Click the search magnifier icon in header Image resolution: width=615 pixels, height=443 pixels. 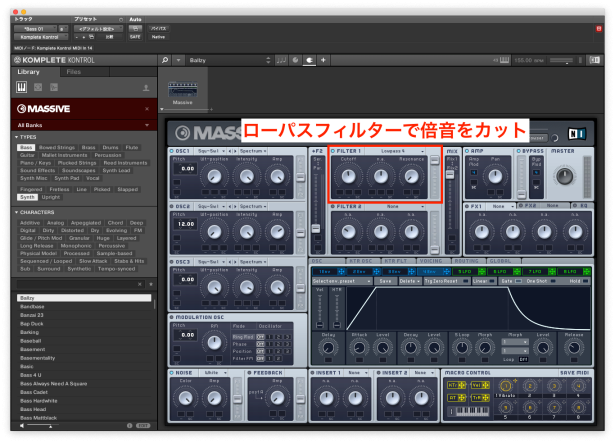(x=165, y=60)
